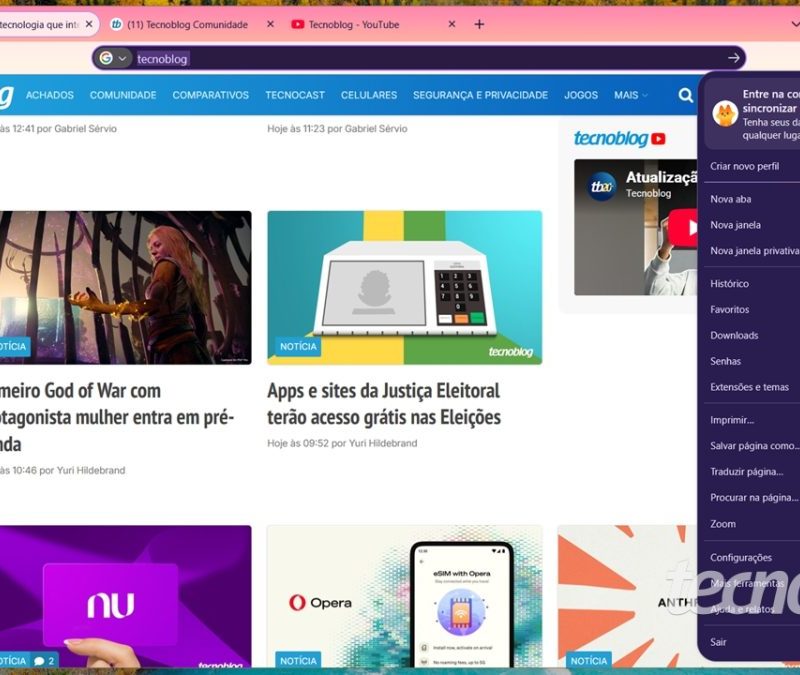
Task: Open the COMUNIDADE section
Action: point(123,95)
